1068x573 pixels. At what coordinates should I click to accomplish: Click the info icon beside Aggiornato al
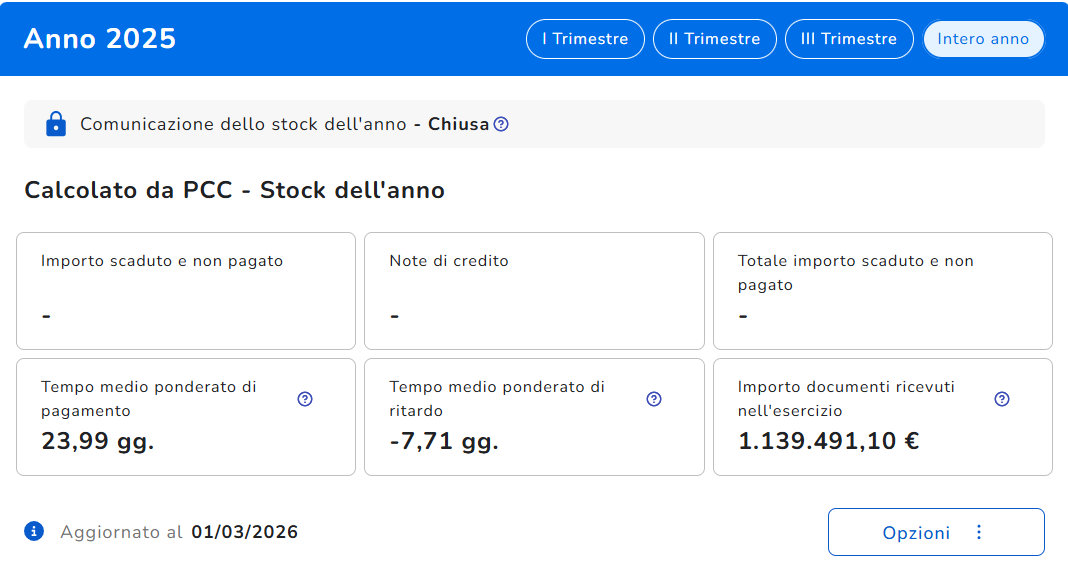pyautogui.click(x=35, y=531)
